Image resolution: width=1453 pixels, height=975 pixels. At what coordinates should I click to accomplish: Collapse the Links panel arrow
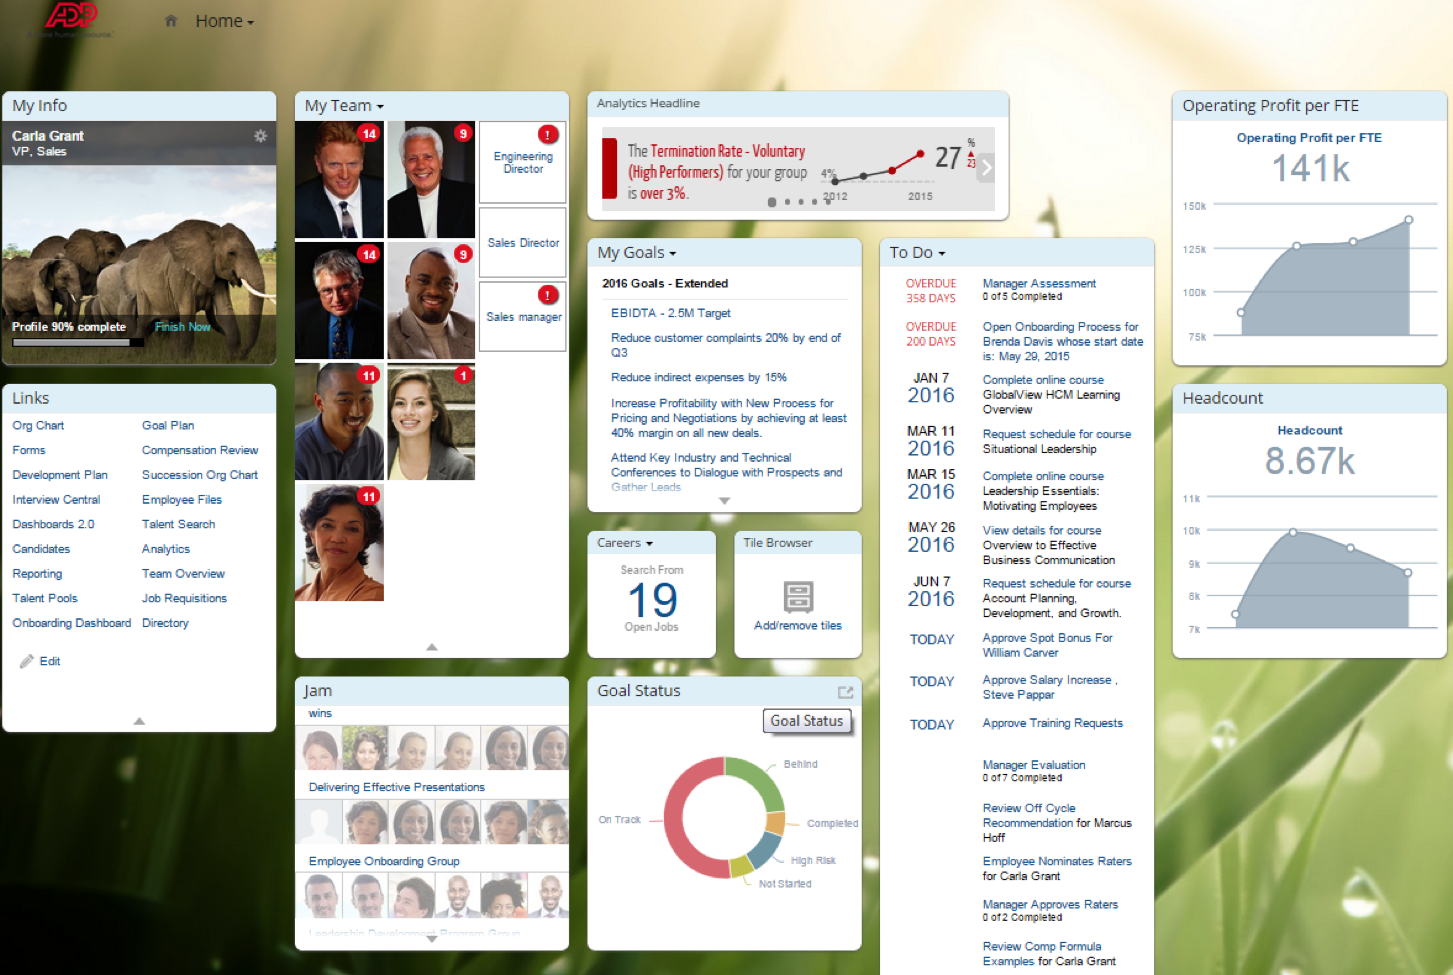coord(139,721)
